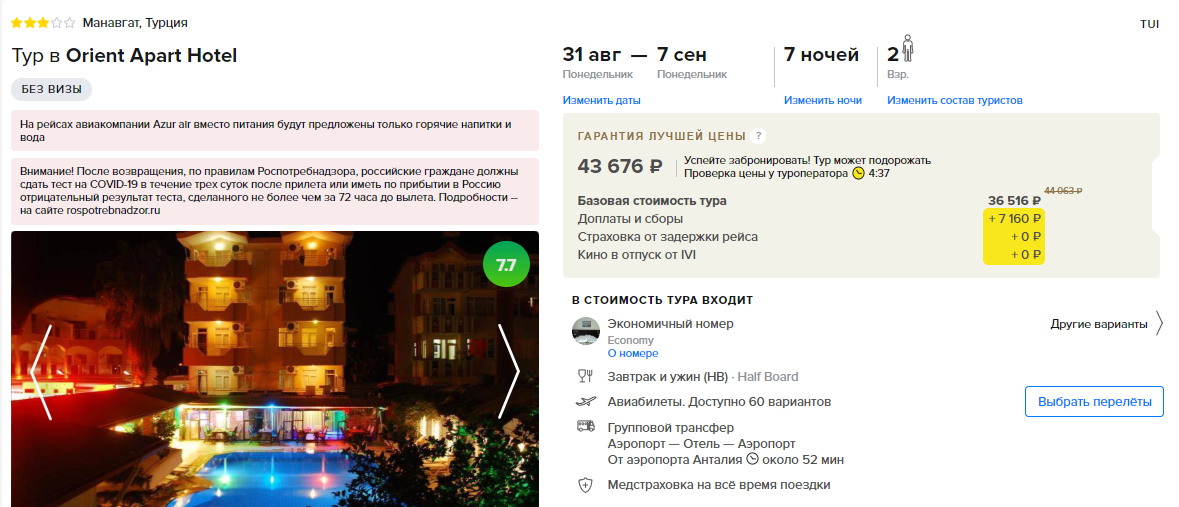The image size is (1179, 507).
Task: Open Изменить состав туристов link
Action: (x=955, y=100)
